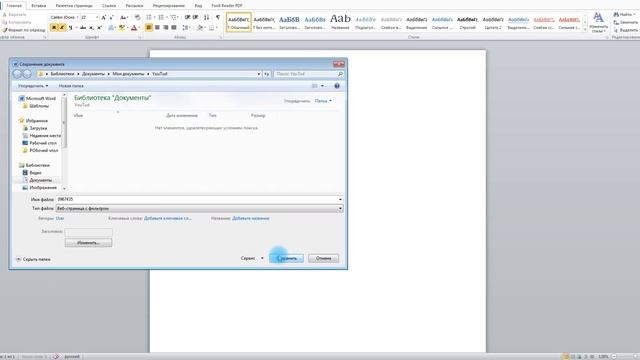Click Скрыть папки button
640x360 pixels.
pos(33,259)
